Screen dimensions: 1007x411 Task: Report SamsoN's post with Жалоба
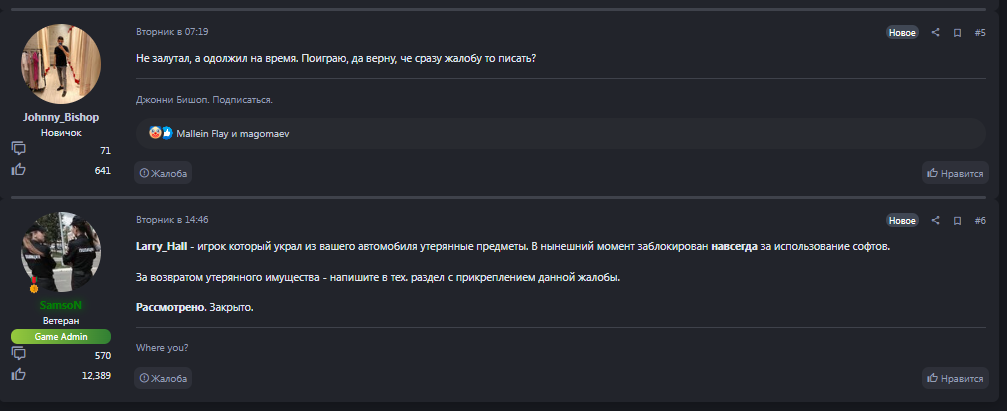pyautogui.click(x=163, y=378)
